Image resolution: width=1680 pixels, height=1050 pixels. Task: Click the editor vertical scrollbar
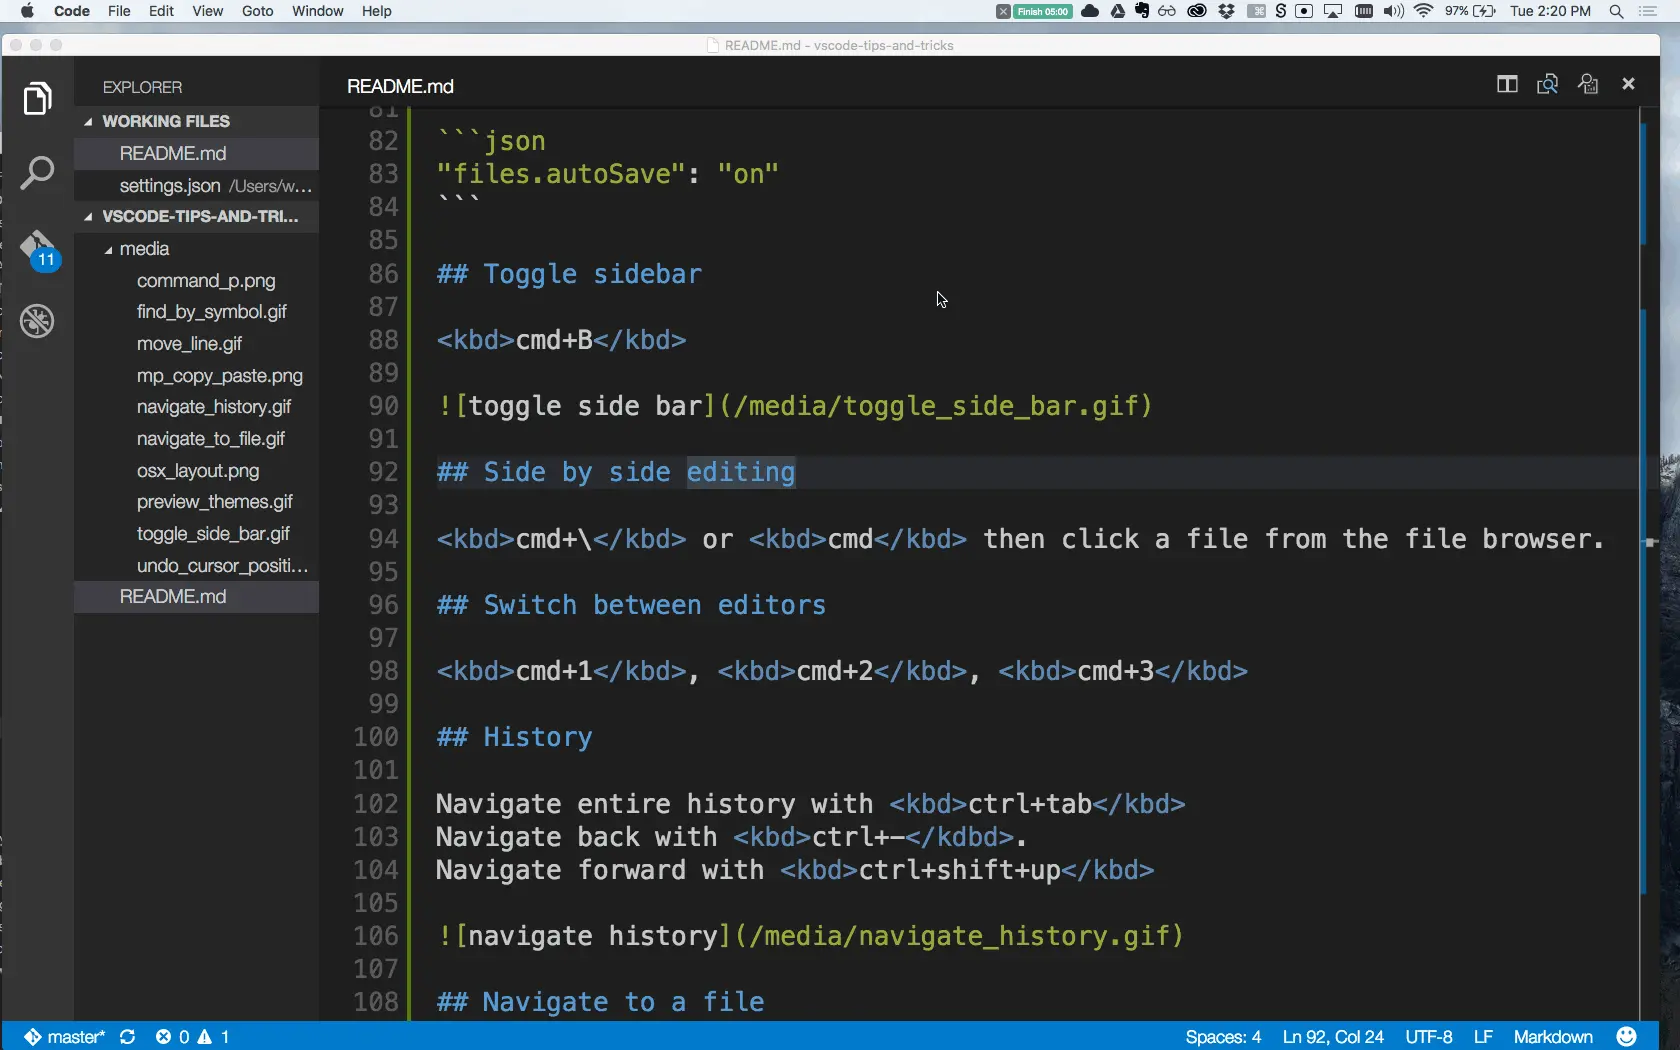(1650, 565)
